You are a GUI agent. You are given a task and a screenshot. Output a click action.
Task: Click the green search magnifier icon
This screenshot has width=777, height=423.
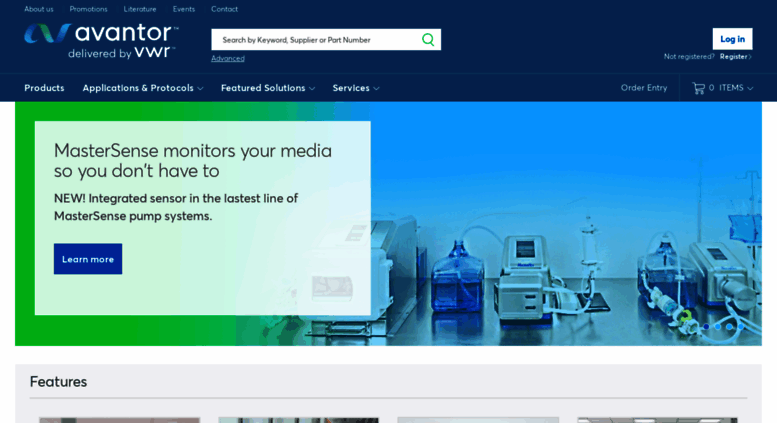[x=428, y=40]
